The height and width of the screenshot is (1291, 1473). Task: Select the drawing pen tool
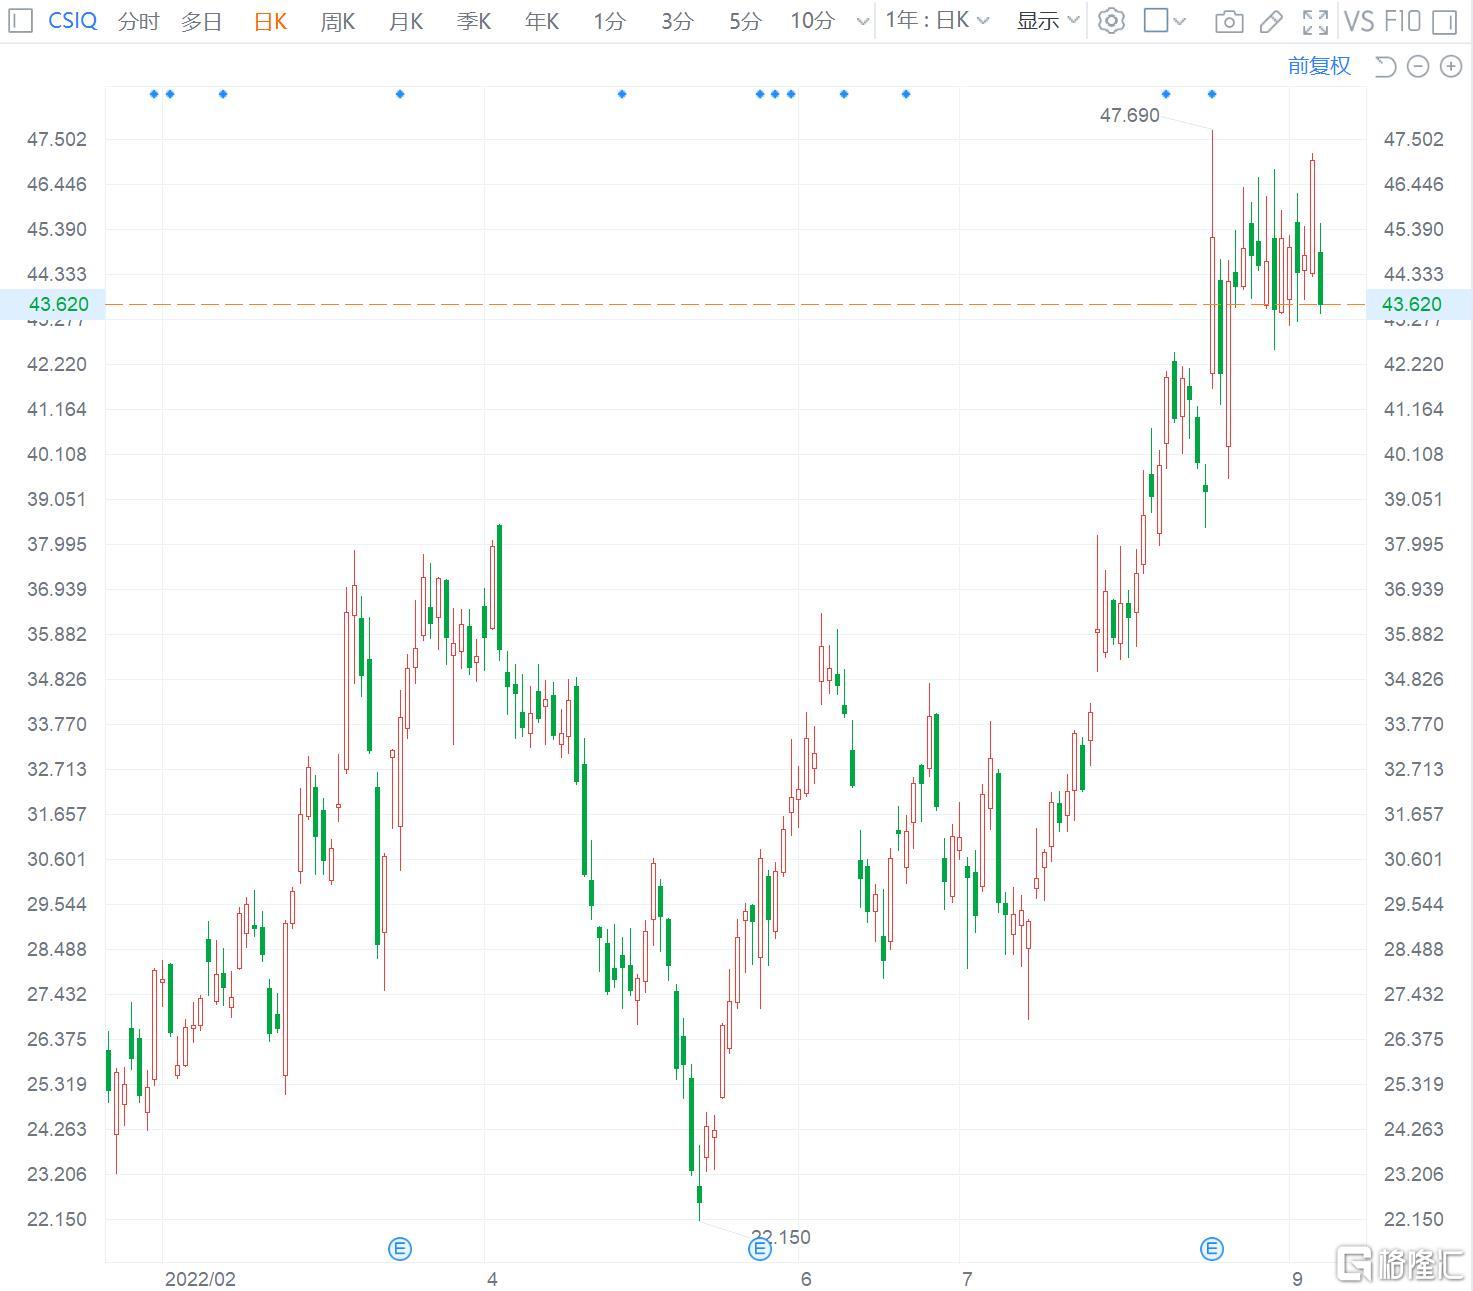[x=1271, y=21]
